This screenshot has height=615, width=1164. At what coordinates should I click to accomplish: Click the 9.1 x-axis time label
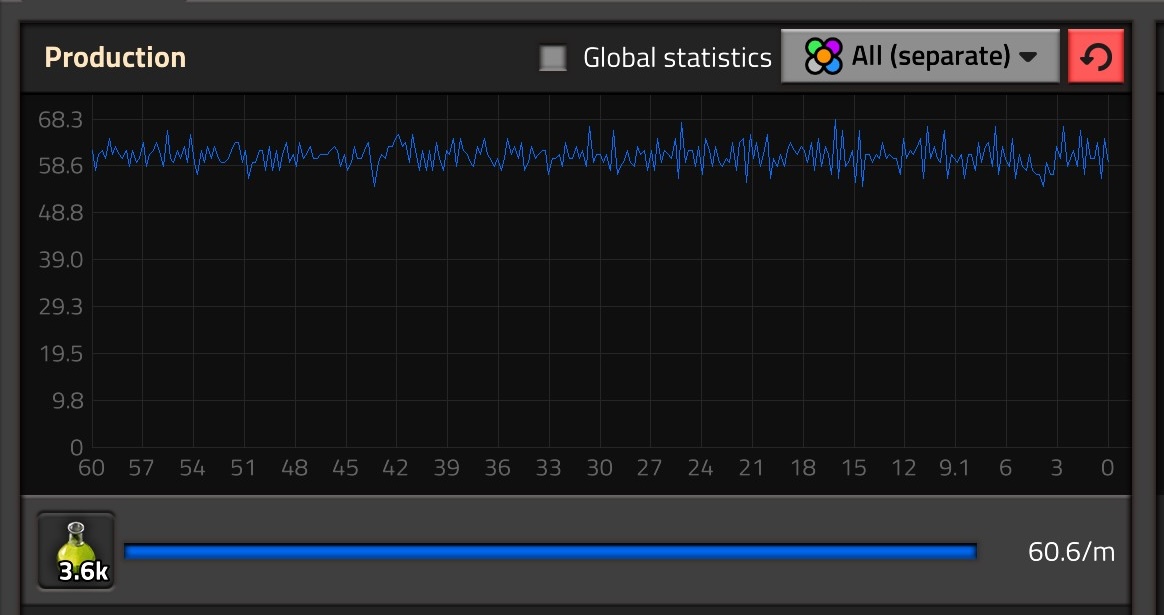click(x=954, y=468)
